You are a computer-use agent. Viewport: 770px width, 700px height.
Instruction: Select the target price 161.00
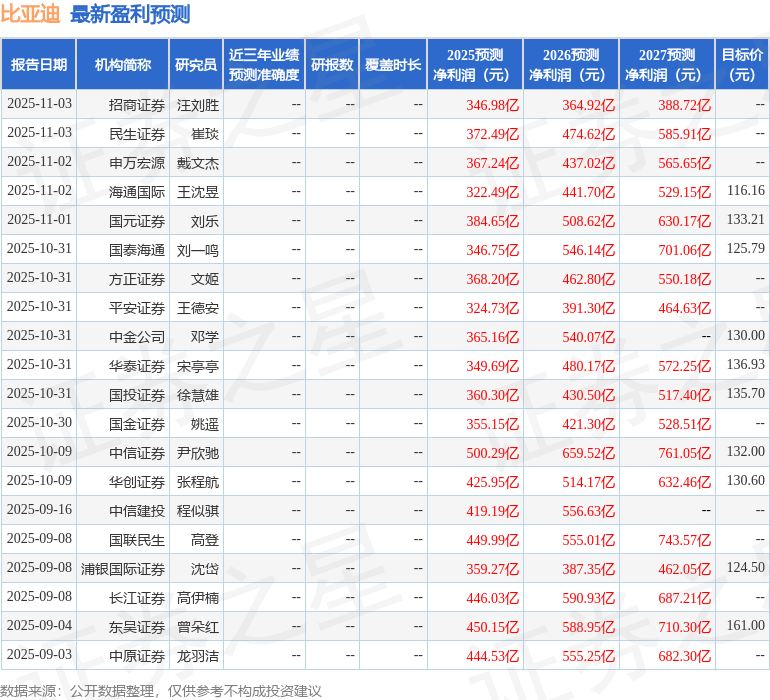point(745,625)
